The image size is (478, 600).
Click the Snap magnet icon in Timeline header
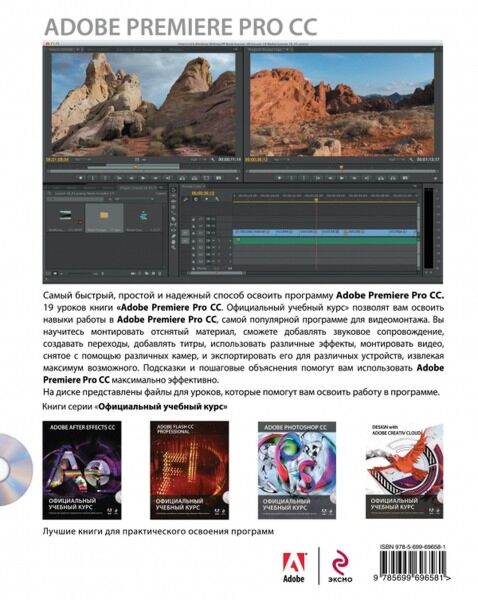pos(196,199)
